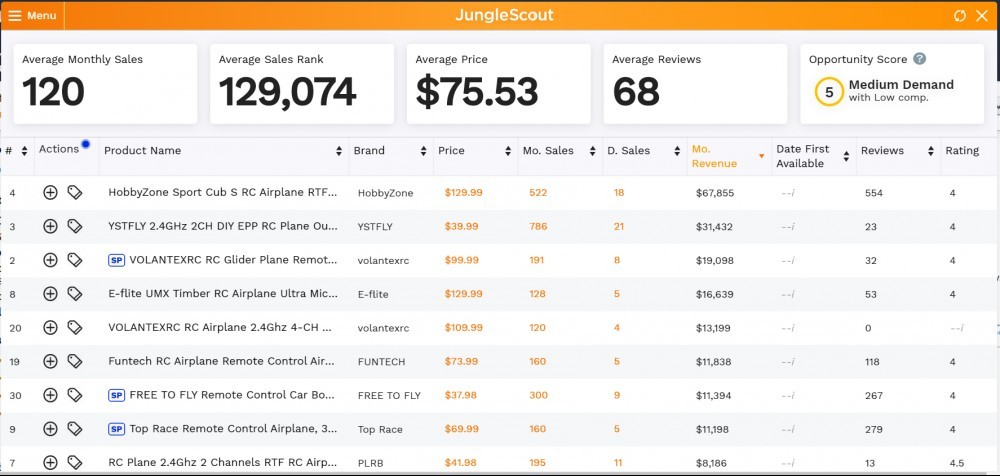The height and width of the screenshot is (476, 1000).
Task: Open RC Plane 2.4Ghz 2 Channels link
Action: point(223,463)
